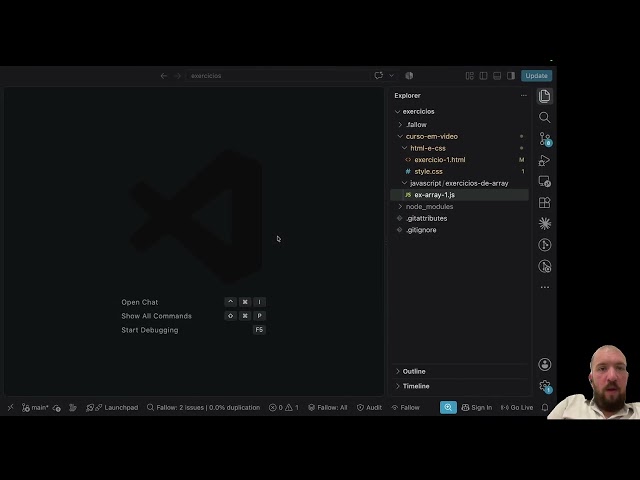Open the Extensions view icon
Viewport: 640px width, 480px height.
544,202
